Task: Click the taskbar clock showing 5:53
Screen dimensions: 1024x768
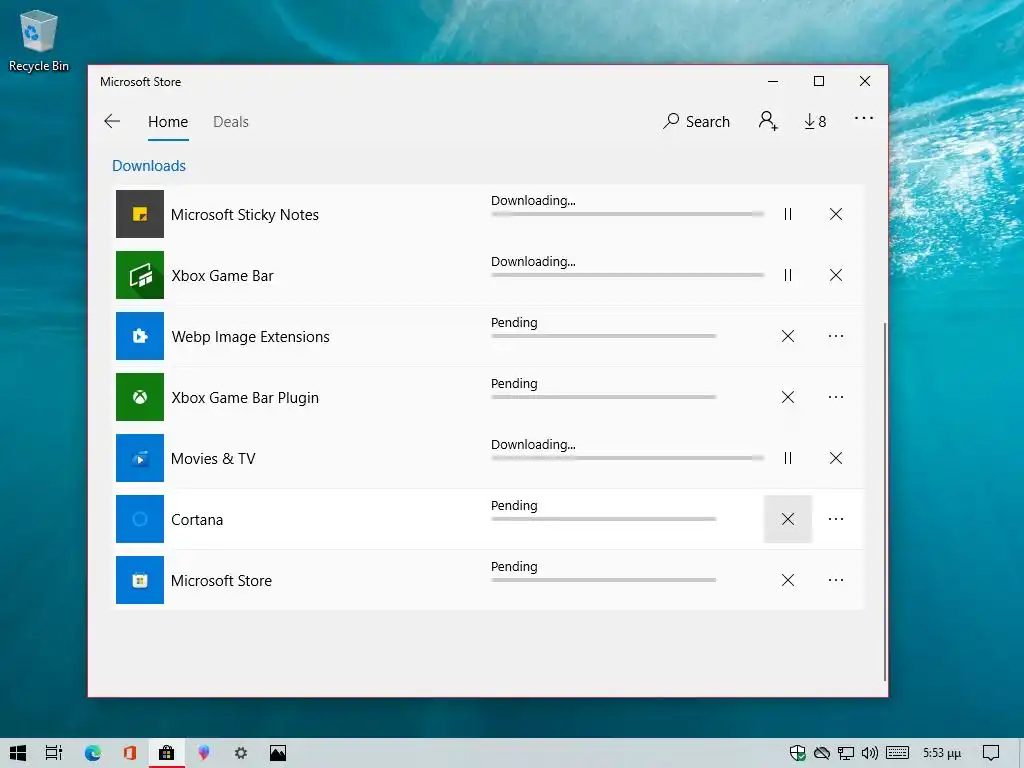Action: pyautogui.click(x=942, y=753)
